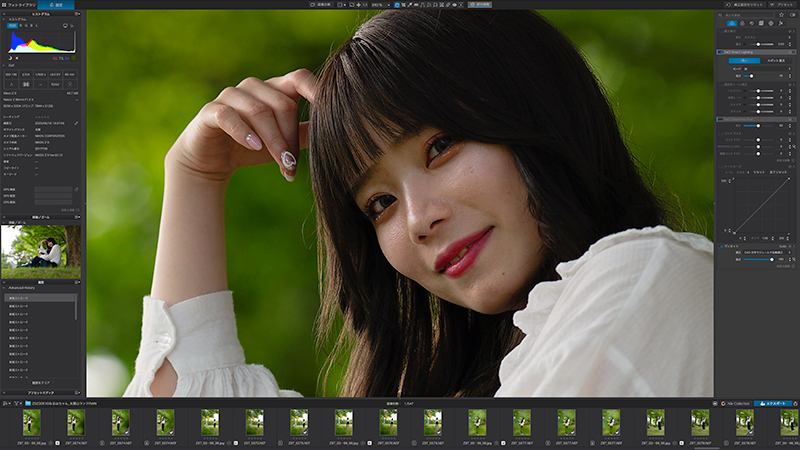
Task: Toggle the DxO ClearView Plus enable switch
Action: click(x=721, y=119)
